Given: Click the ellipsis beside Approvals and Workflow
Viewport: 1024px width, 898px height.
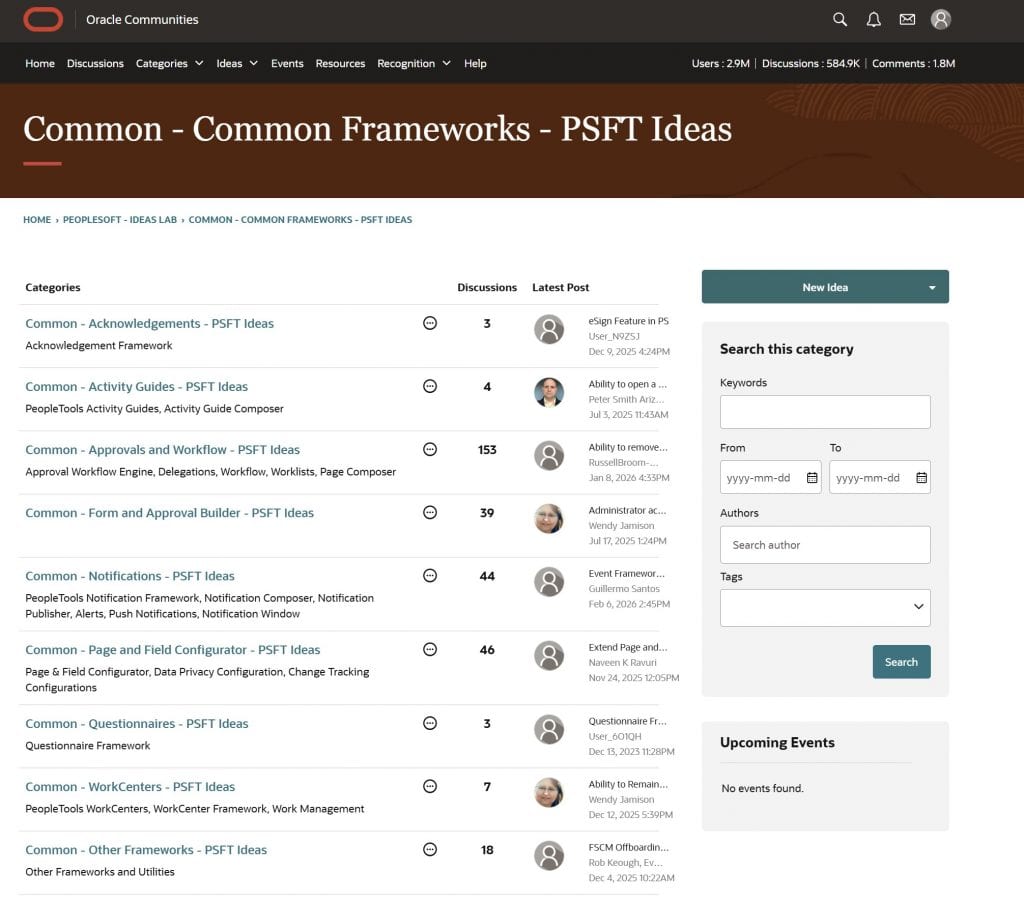Looking at the screenshot, I should coord(430,450).
